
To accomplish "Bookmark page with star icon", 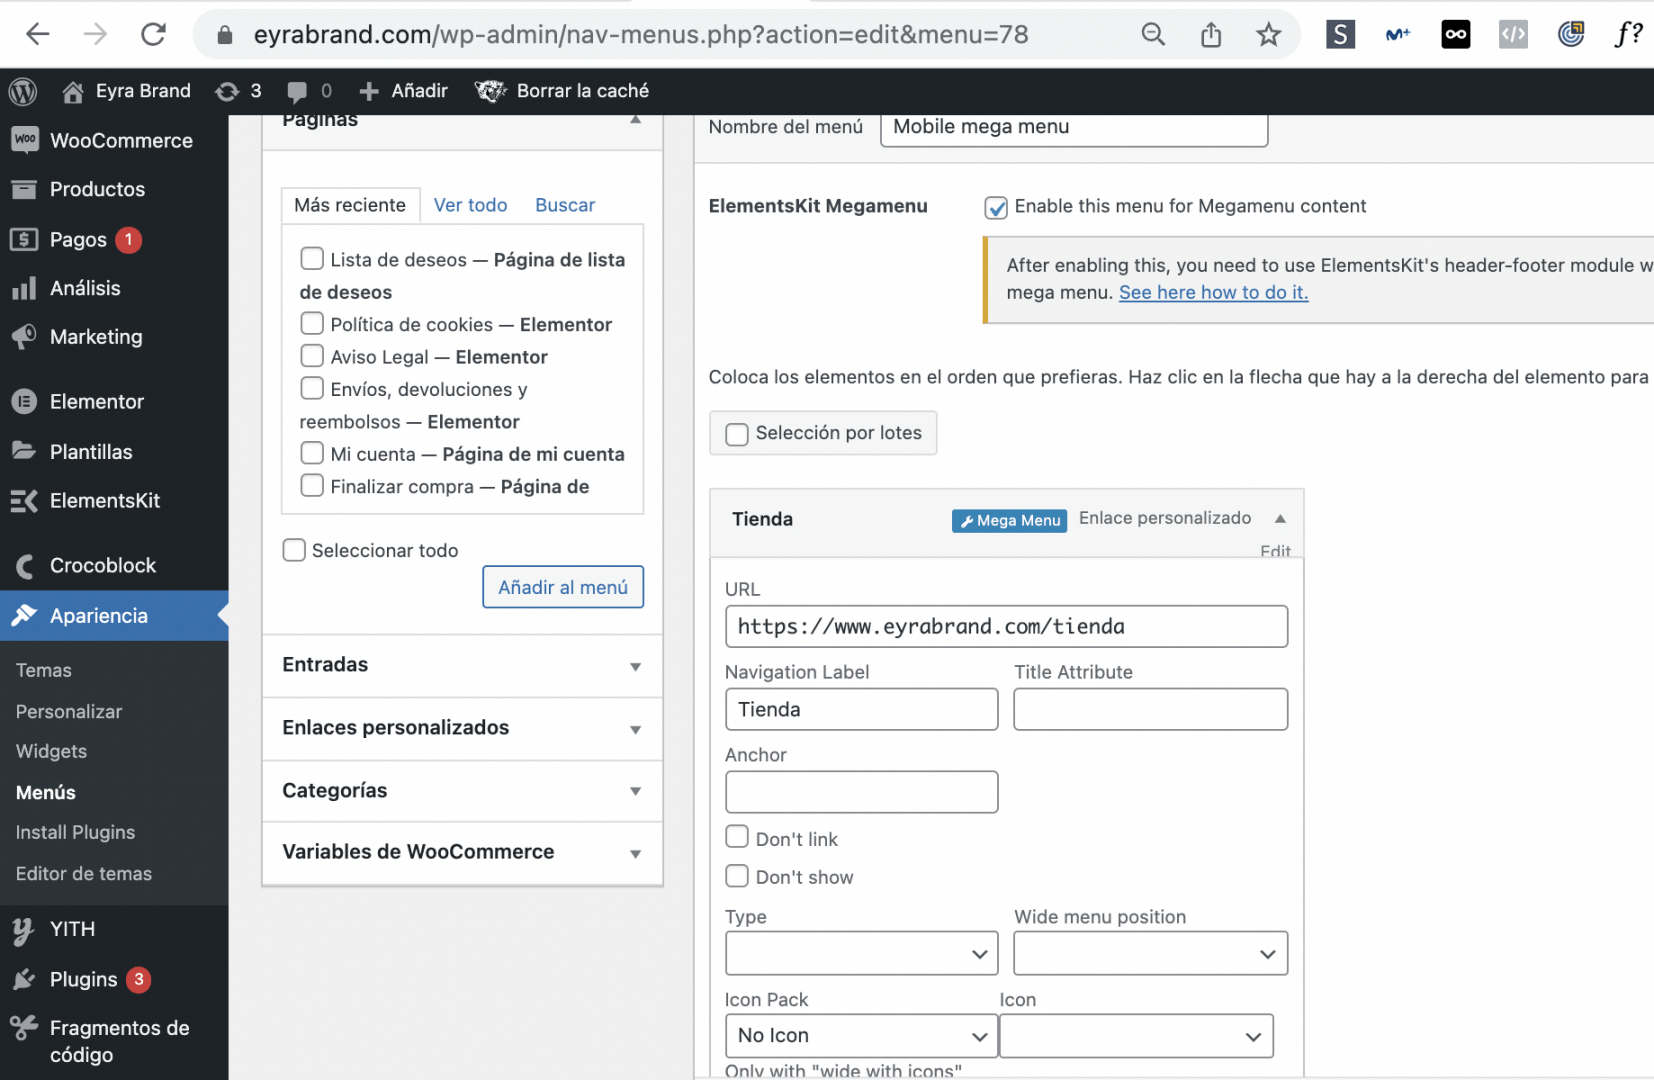I will click(x=1269, y=35).
